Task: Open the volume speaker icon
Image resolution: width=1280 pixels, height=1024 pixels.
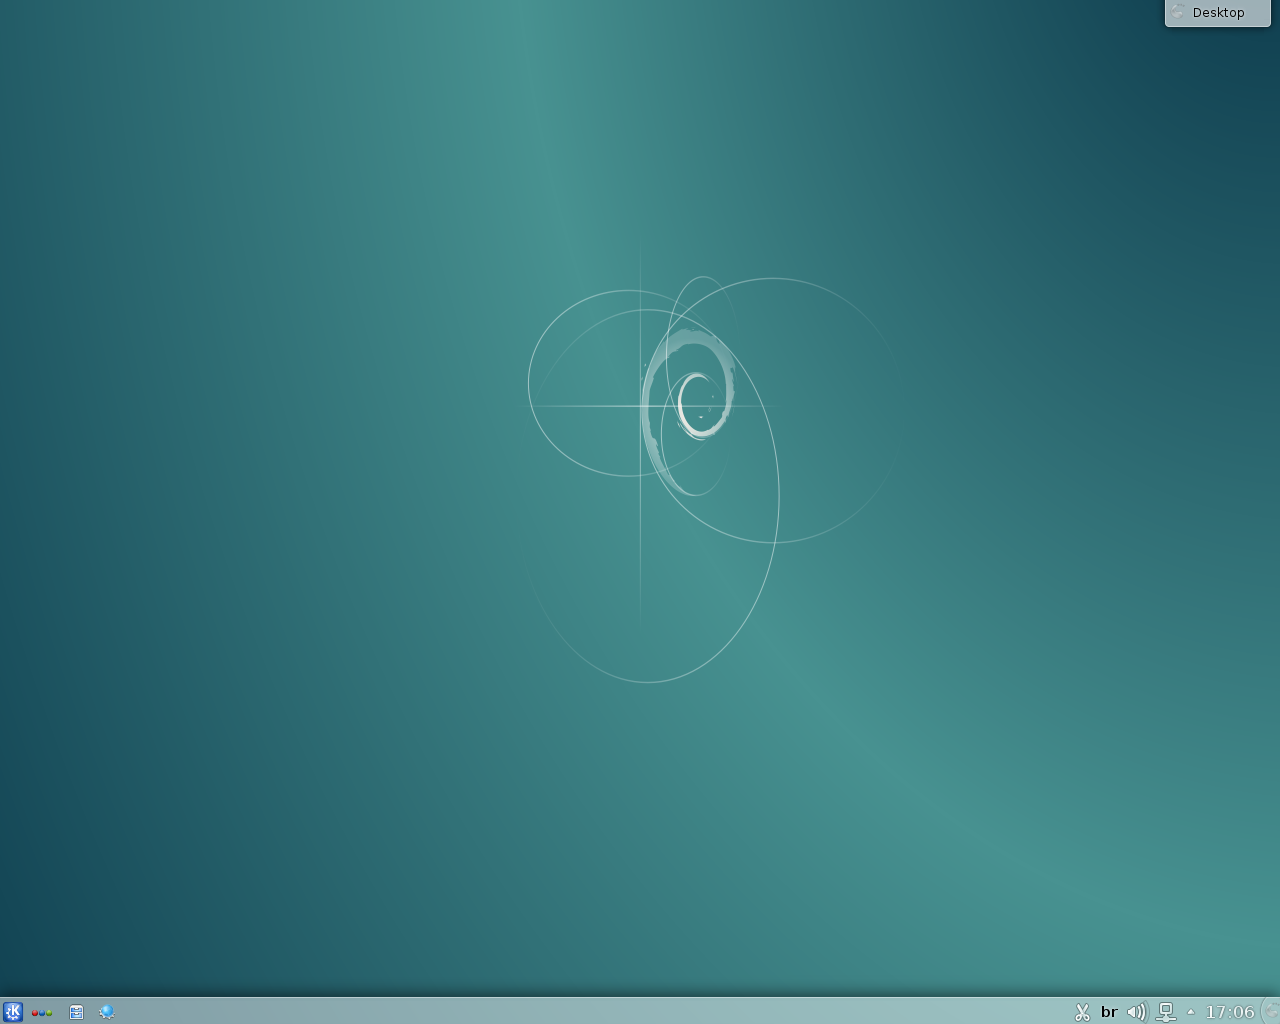Action: 1136,1012
